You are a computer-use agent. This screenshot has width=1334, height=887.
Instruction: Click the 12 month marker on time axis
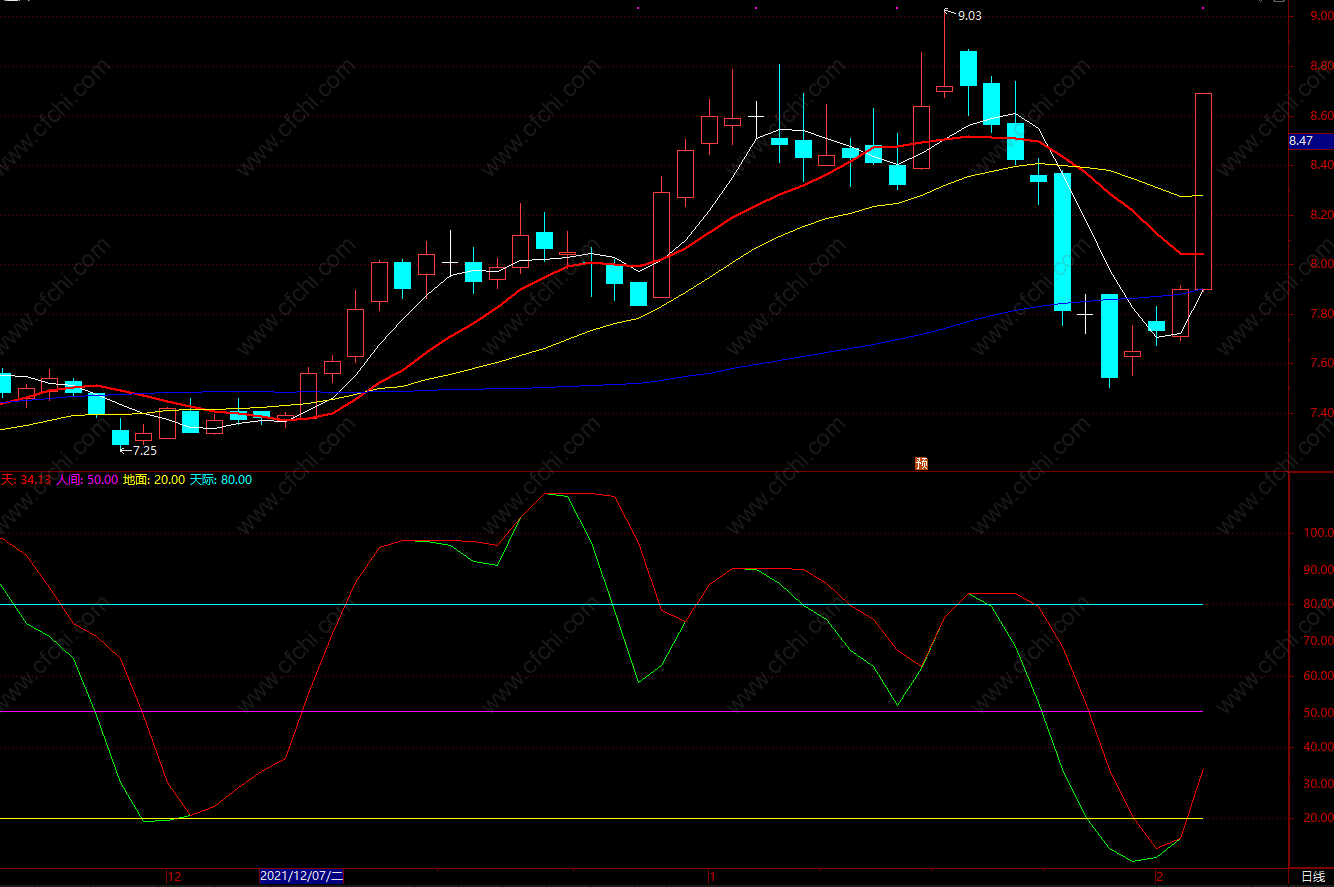pyautogui.click(x=173, y=876)
